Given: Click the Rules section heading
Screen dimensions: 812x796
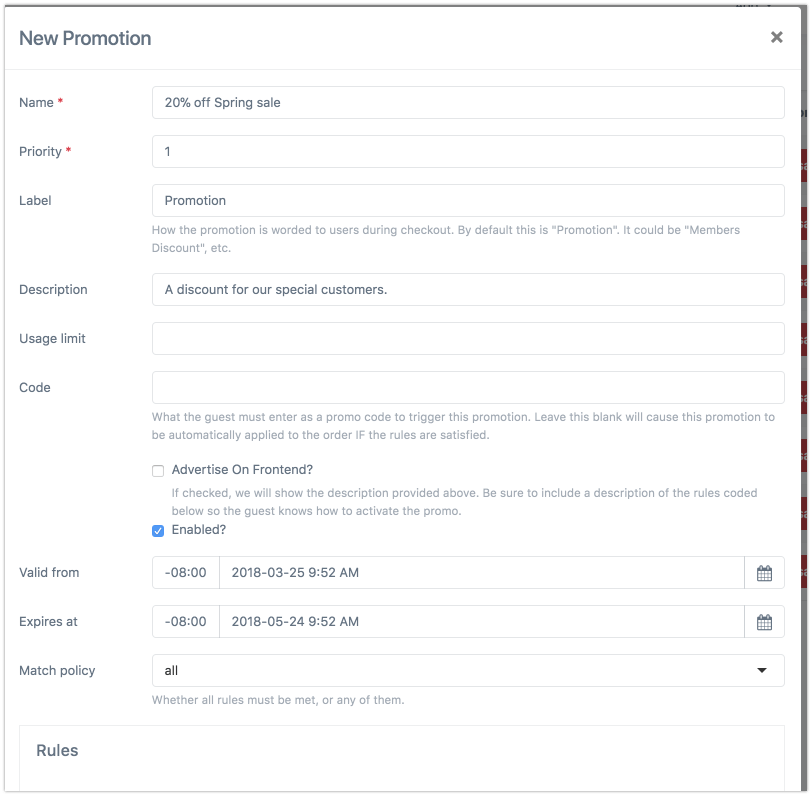Looking at the screenshot, I should click(x=57, y=750).
